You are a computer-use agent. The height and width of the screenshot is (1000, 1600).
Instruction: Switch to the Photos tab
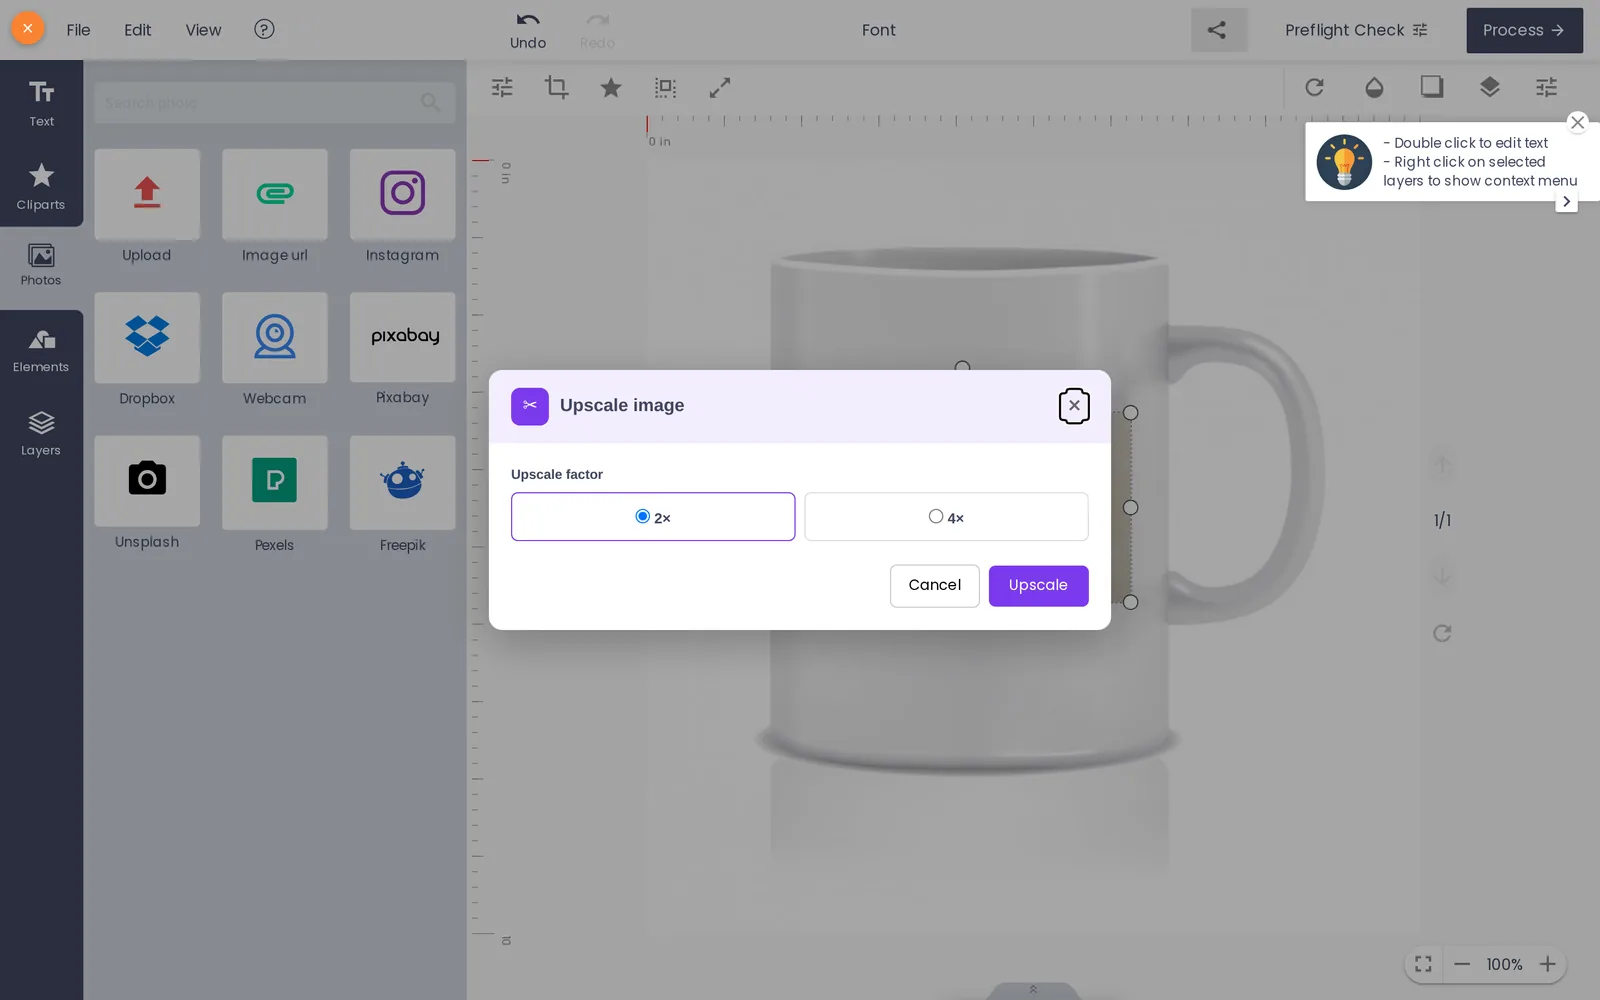pos(41,266)
